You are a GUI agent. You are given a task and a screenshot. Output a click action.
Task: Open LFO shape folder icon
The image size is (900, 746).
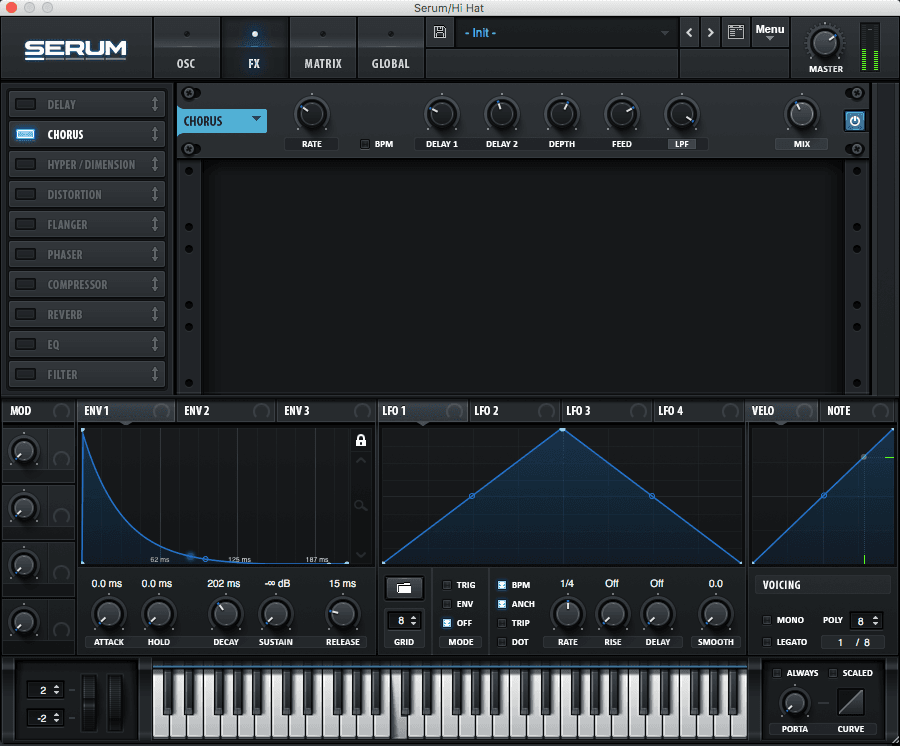pos(404,588)
